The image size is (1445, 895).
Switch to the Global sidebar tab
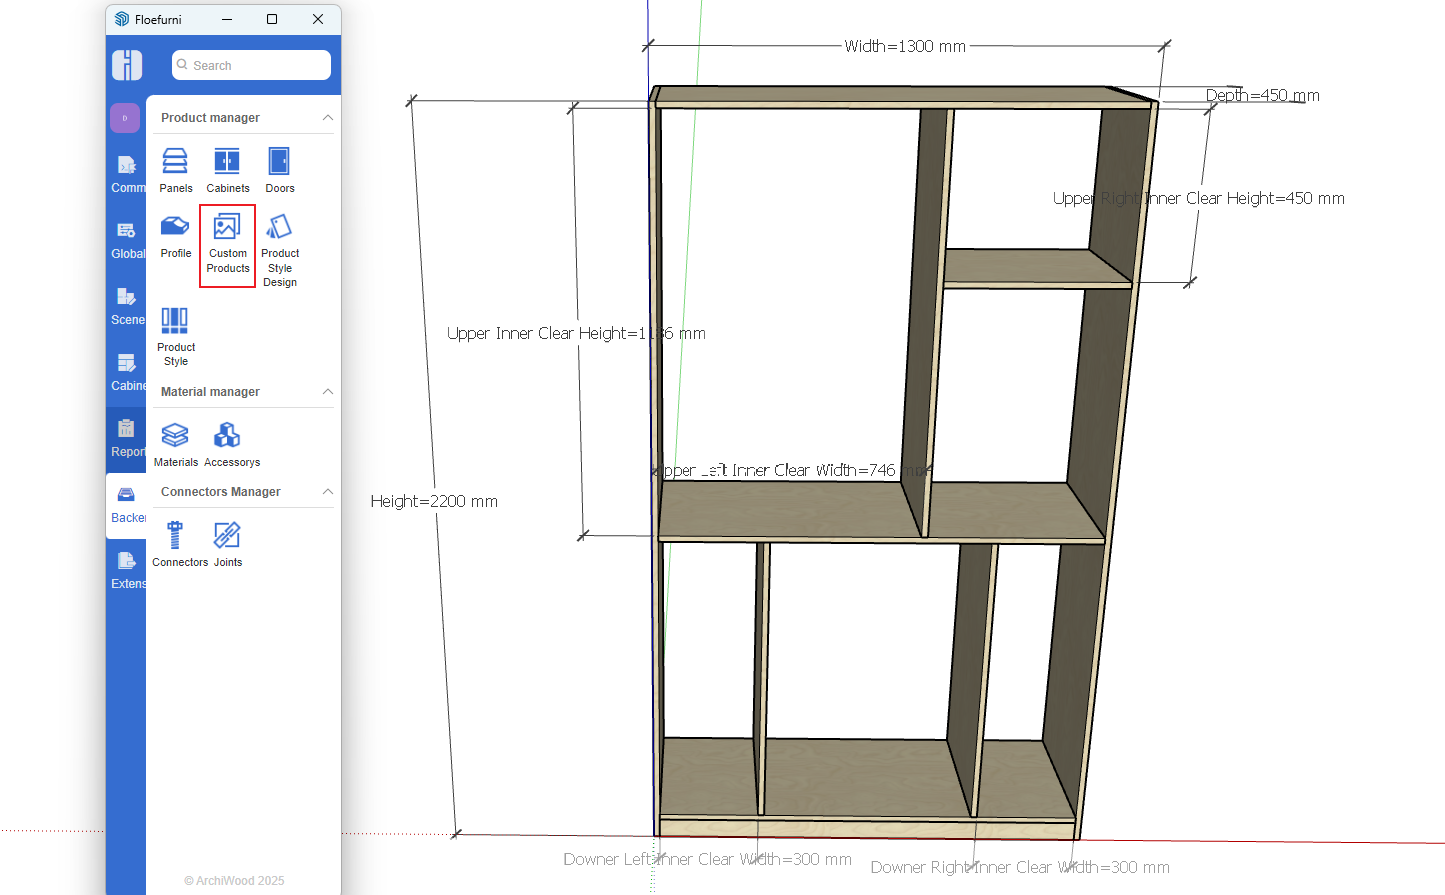tap(126, 240)
